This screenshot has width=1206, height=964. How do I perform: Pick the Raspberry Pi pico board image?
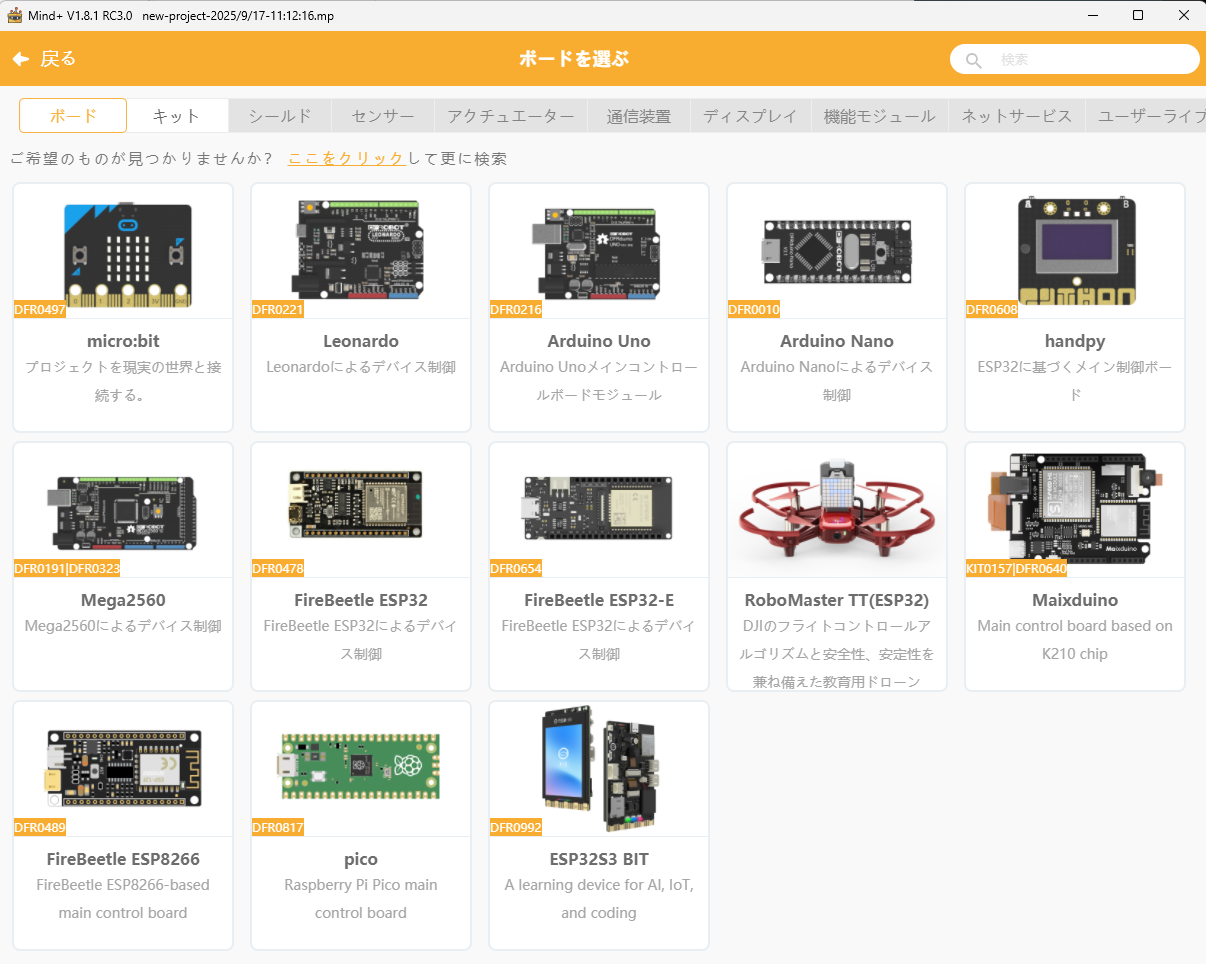pyautogui.click(x=360, y=768)
